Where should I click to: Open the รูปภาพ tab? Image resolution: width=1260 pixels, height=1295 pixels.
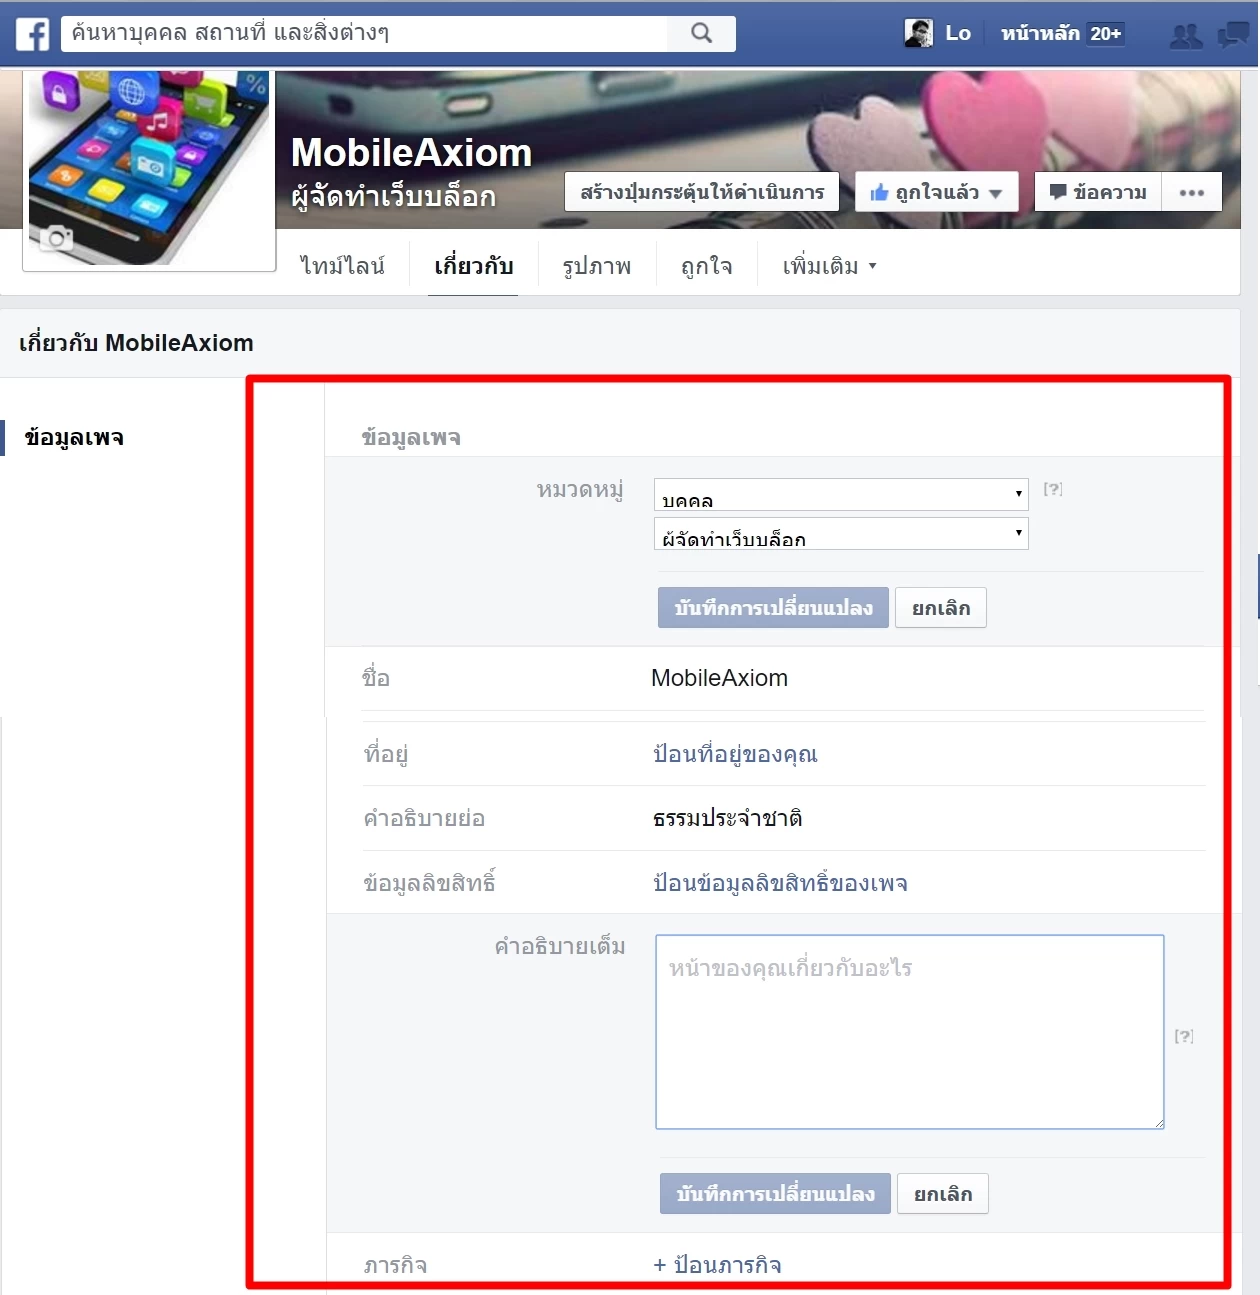click(x=596, y=266)
